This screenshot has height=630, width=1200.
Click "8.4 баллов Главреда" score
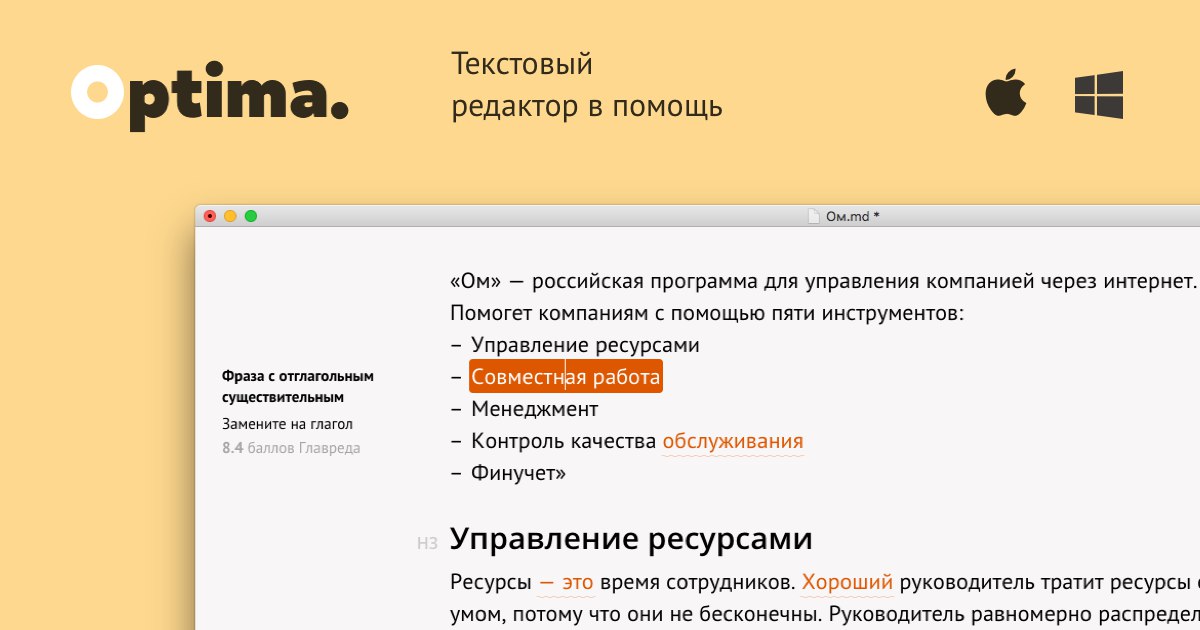pyautogui.click(x=291, y=448)
